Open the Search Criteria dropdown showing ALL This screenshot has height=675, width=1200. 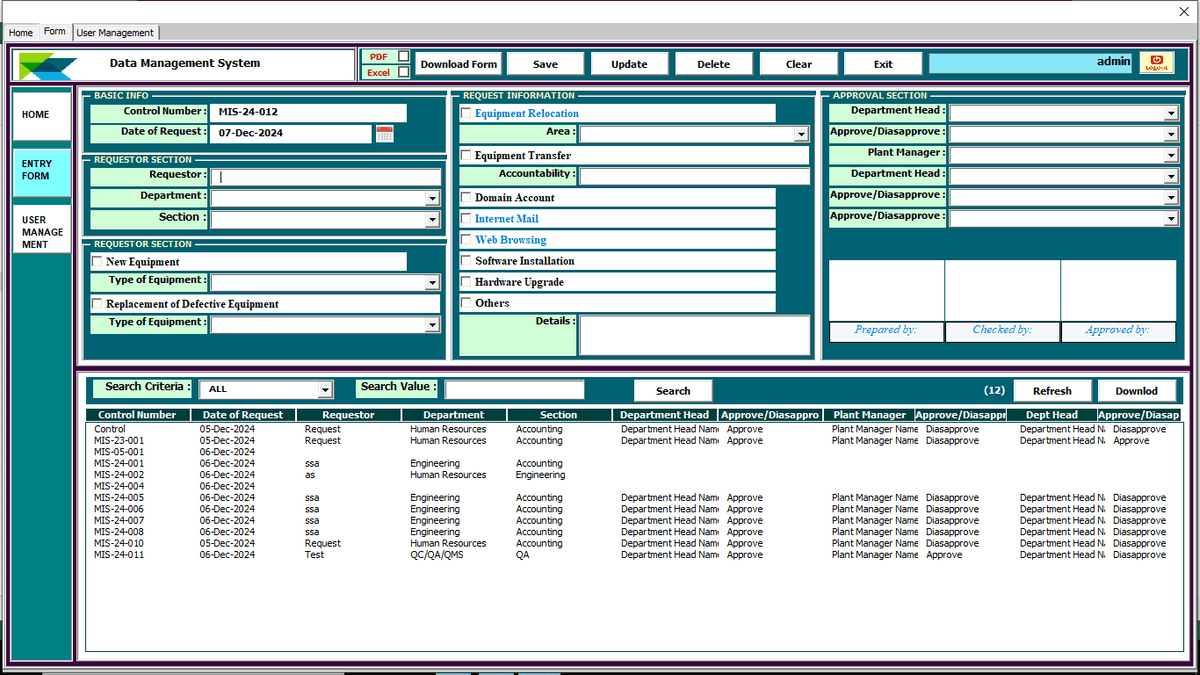325,389
